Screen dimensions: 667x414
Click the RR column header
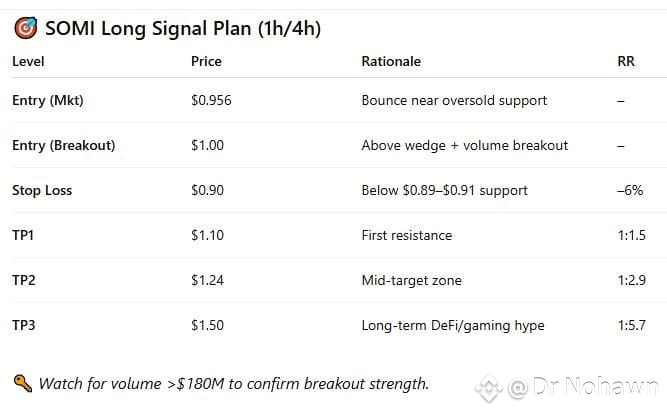(626, 61)
